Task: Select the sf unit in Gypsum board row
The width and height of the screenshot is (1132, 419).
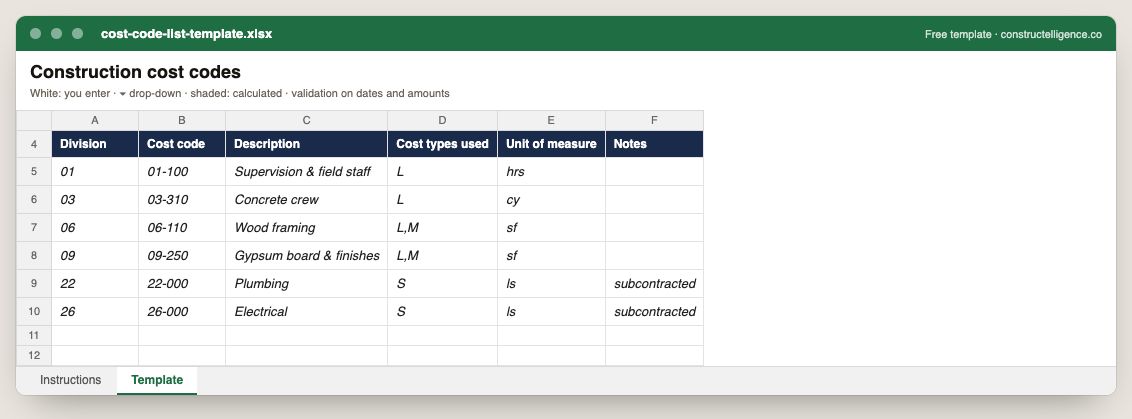Action: click(x=551, y=256)
